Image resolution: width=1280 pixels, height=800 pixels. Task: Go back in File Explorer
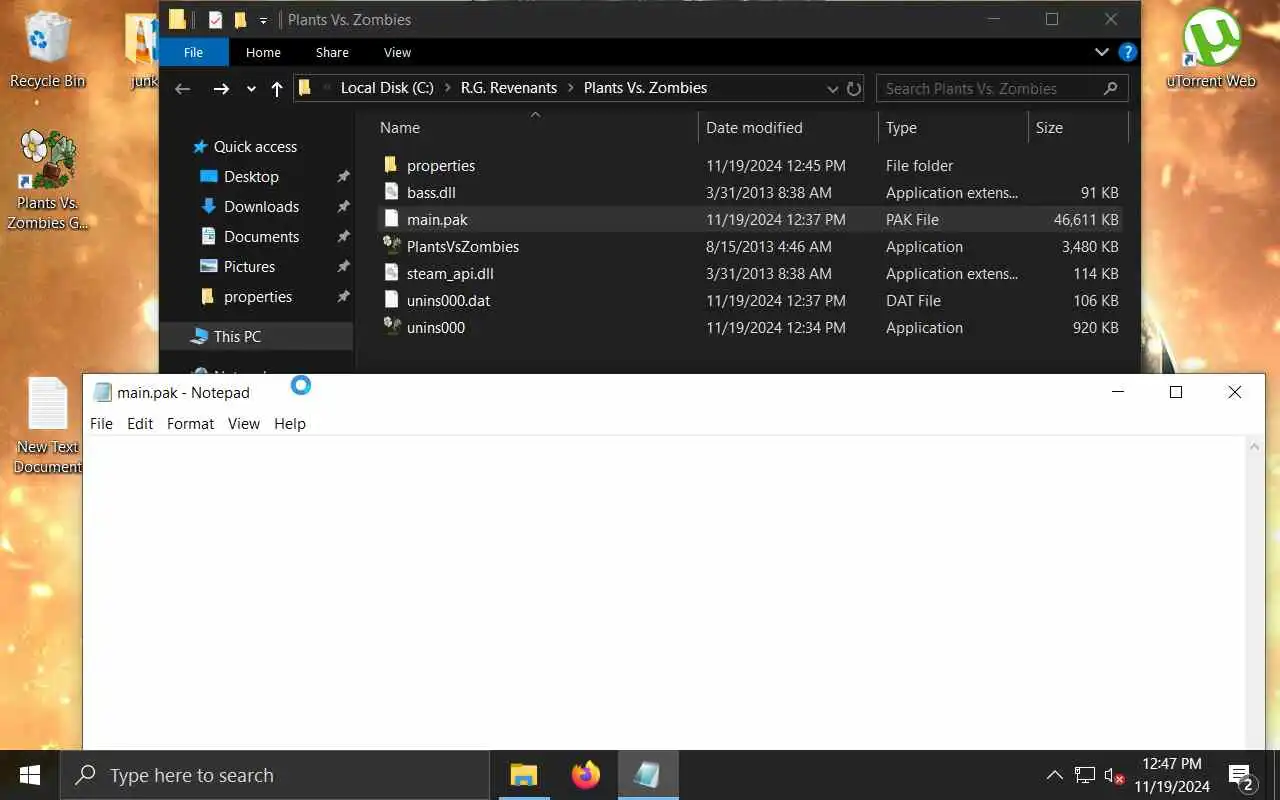click(182, 88)
